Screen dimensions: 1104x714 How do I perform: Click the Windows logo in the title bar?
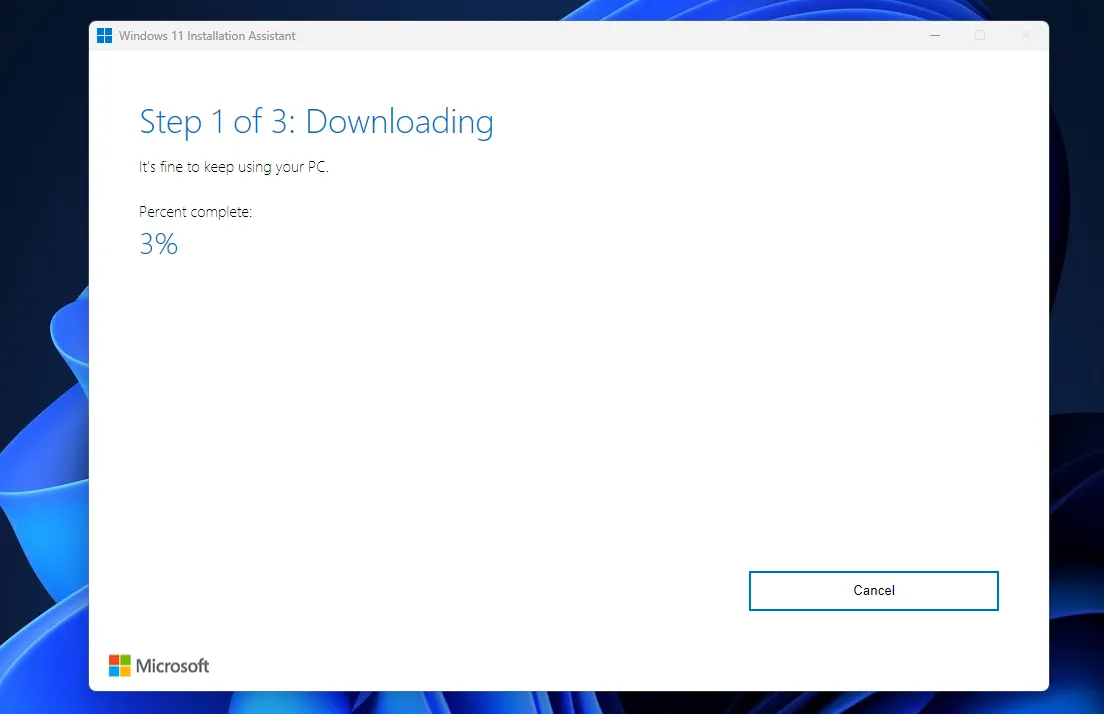(x=104, y=36)
